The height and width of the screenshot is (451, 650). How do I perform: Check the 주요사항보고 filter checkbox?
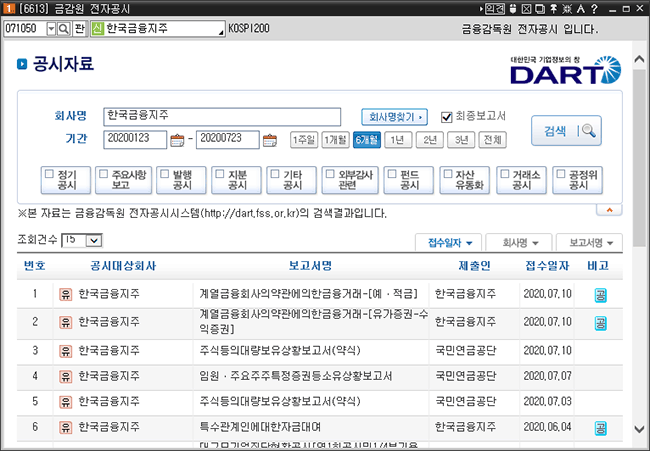[x=104, y=174]
